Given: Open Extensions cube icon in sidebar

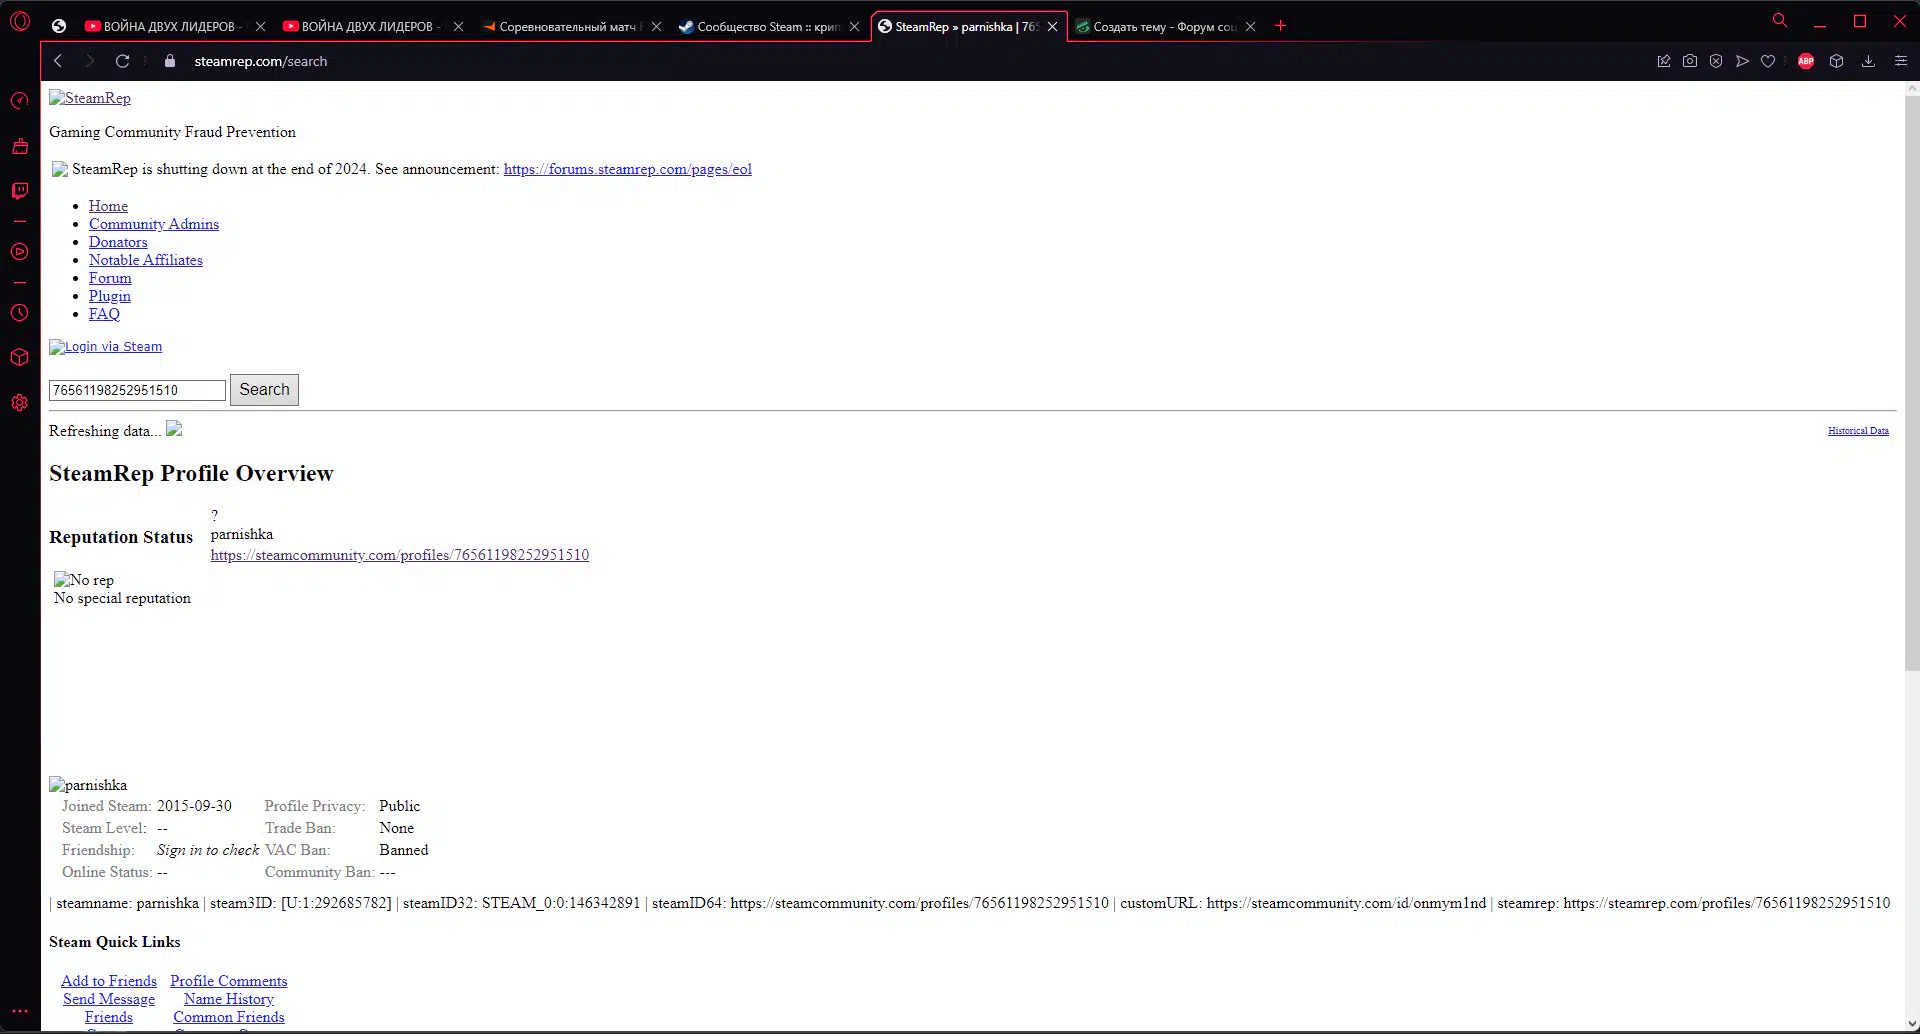Looking at the screenshot, I should coord(19,357).
